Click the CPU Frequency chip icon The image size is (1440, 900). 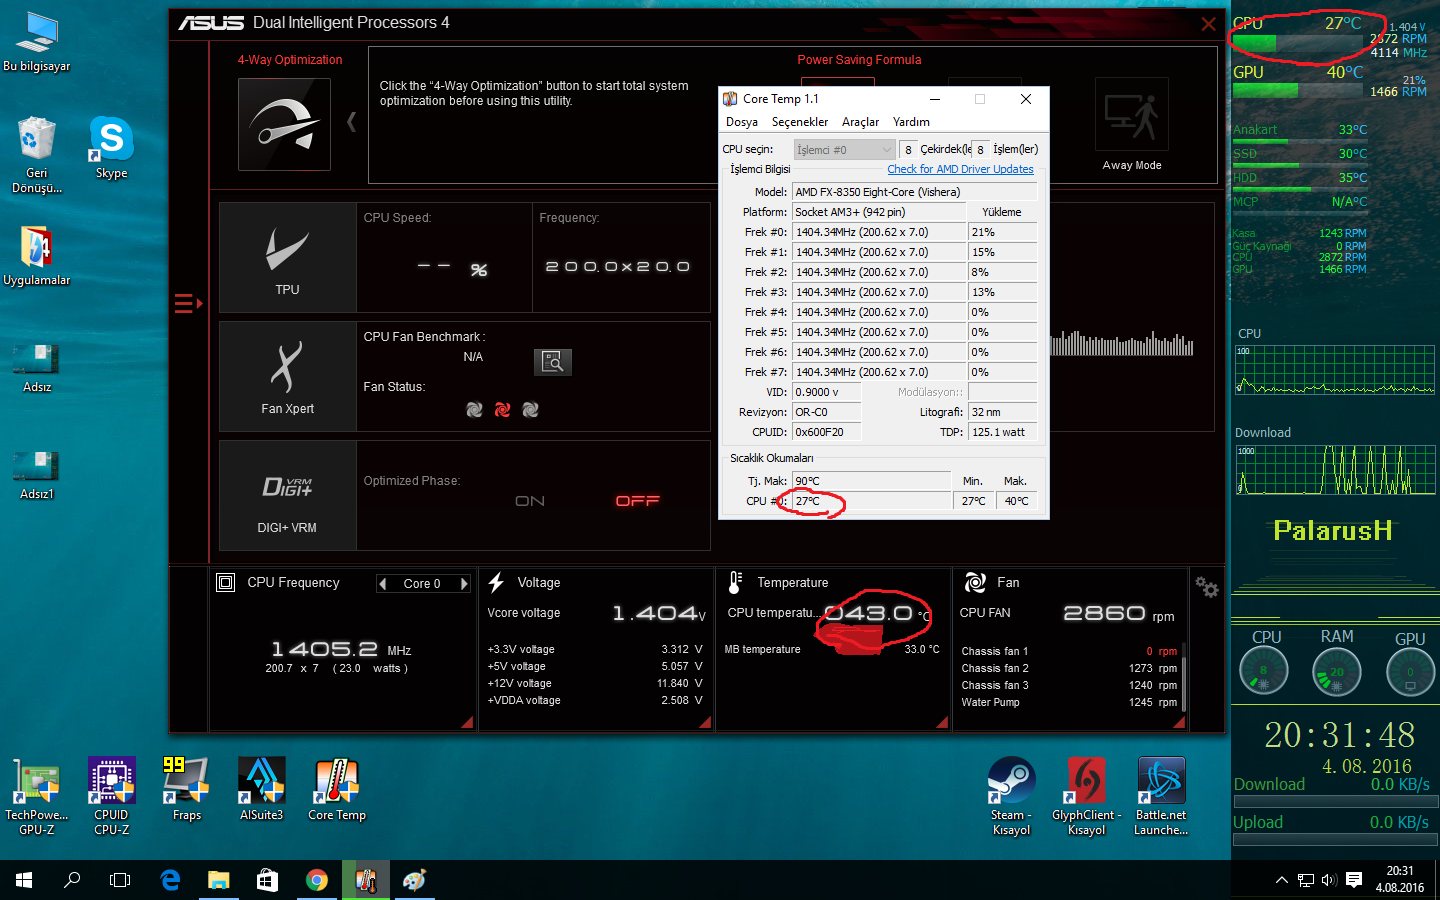pos(226,582)
